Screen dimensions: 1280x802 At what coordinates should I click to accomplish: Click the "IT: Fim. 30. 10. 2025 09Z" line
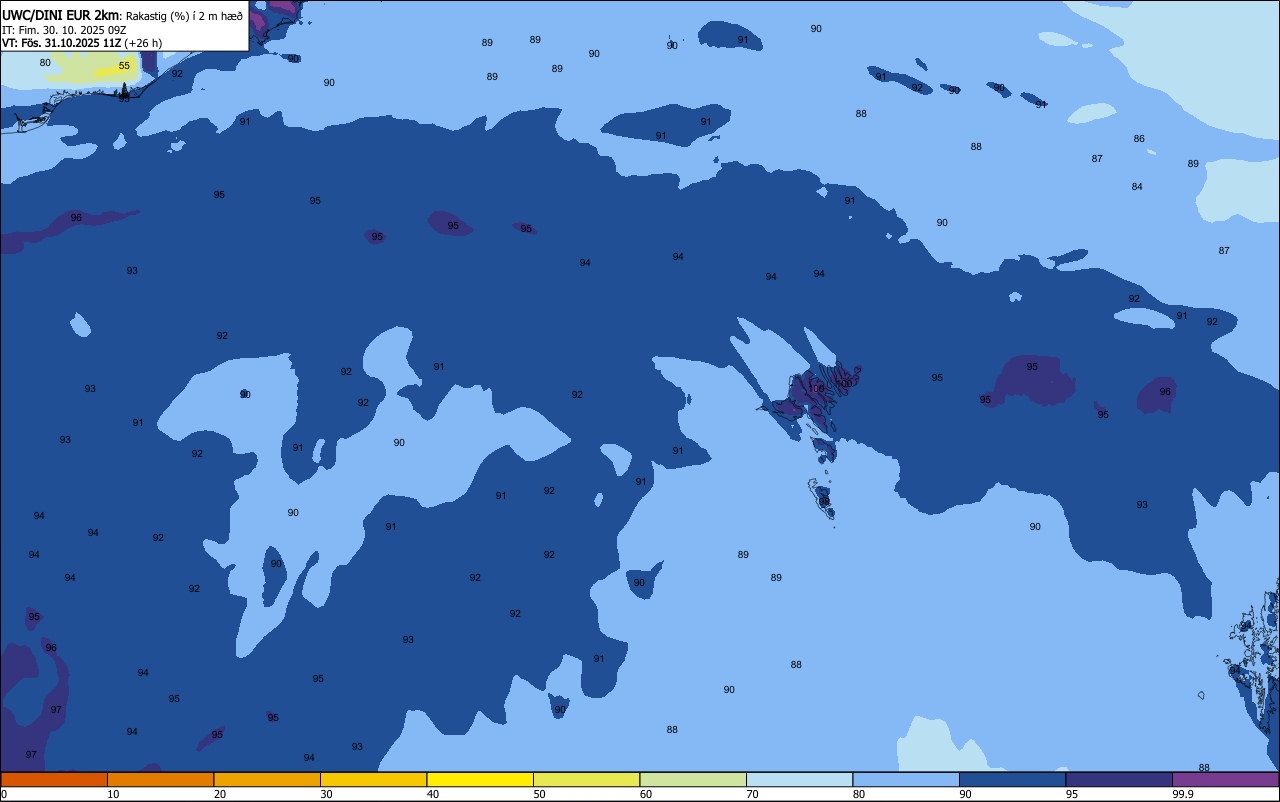(x=63, y=30)
